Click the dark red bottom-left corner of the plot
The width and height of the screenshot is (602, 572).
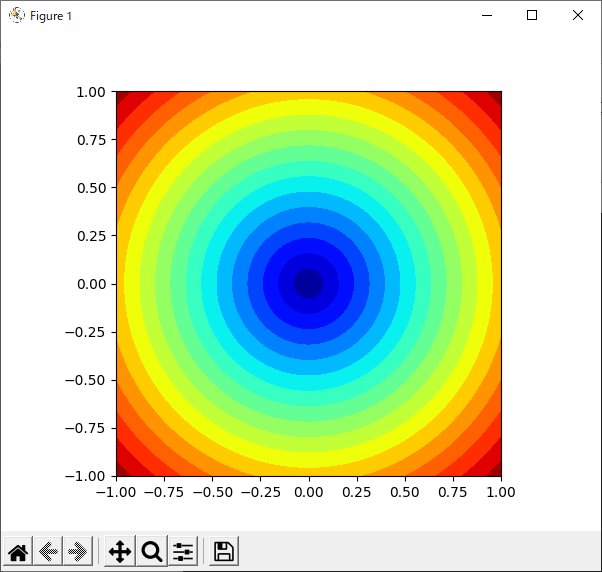[x=121, y=471]
